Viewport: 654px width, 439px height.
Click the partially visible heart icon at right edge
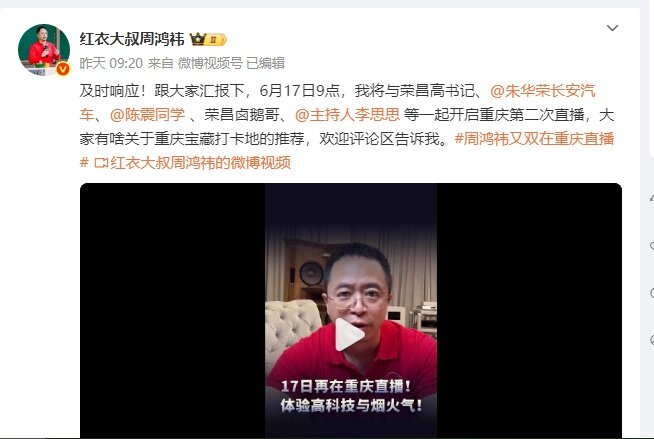pyautogui.click(x=651, y=246)
